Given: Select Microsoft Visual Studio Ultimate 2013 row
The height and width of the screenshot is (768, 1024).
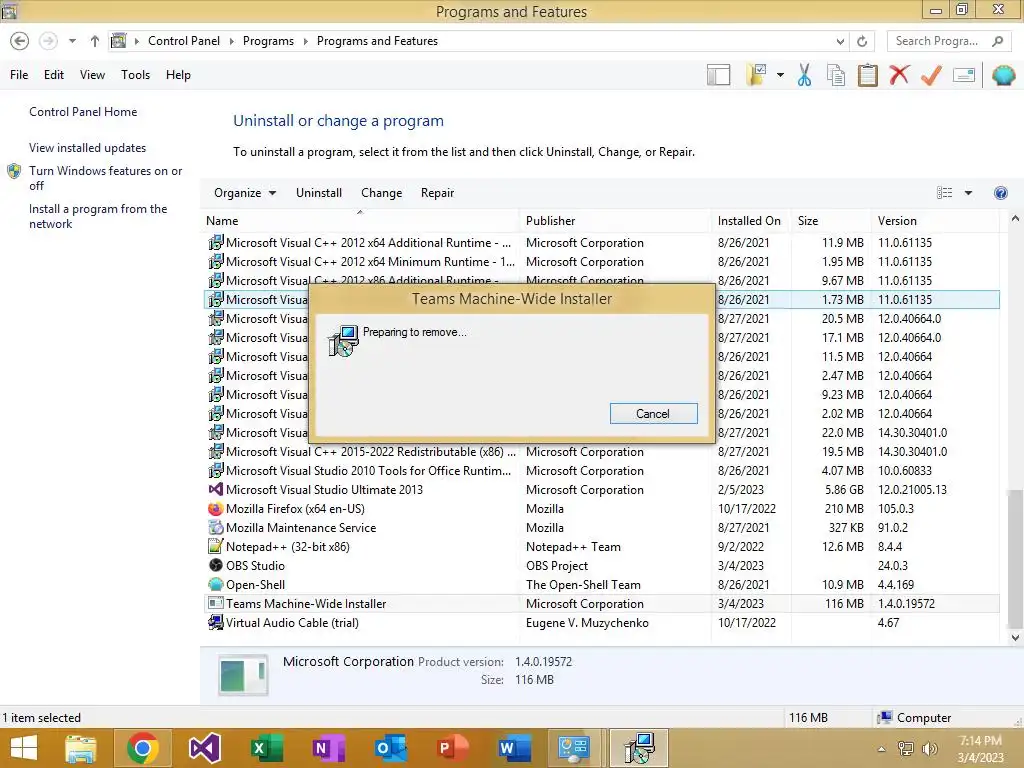Looking at the screenshot, I should click(600, 490).
